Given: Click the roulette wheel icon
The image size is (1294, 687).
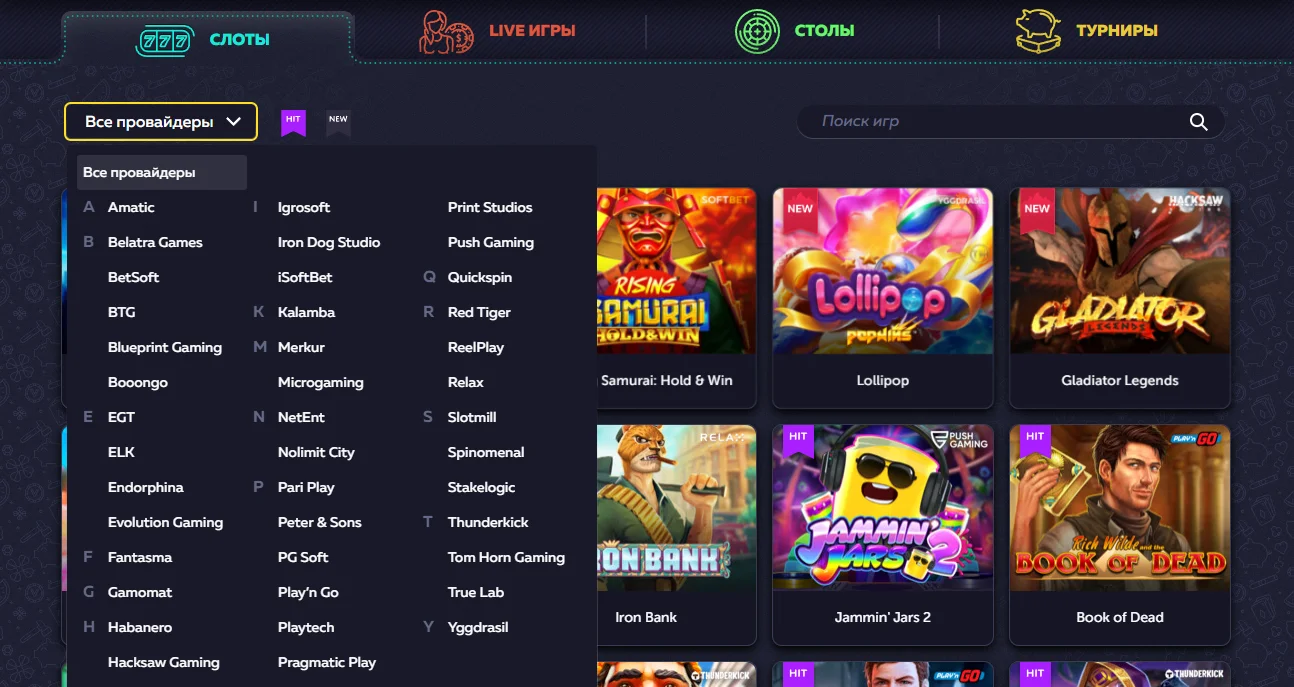Looking at the screenshot, I should coord(757,31).
